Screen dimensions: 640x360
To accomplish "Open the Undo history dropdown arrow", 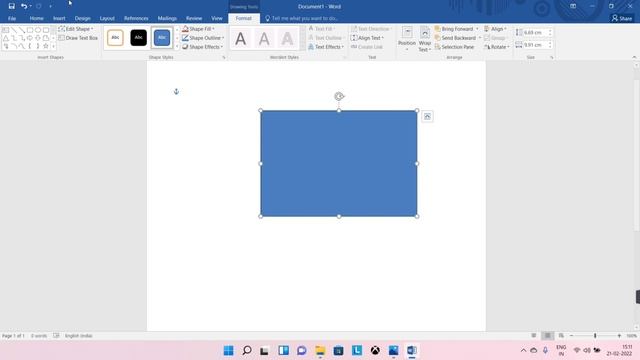I will (31, 6).
